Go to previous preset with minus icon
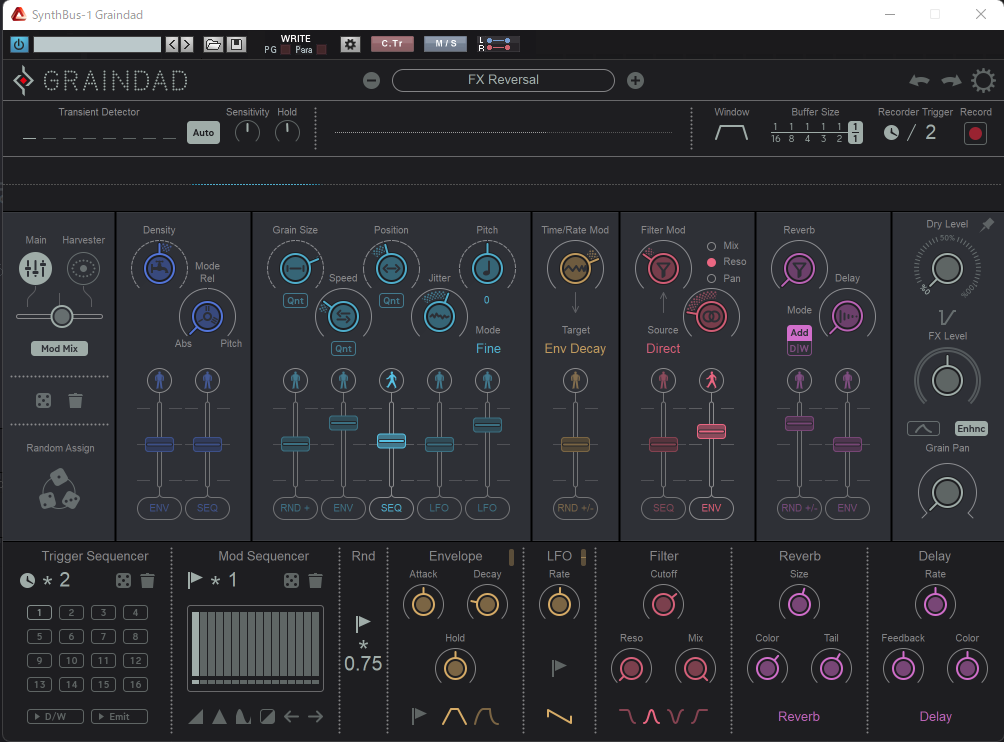The image size is (1004, 742). [x=371, y=81]
